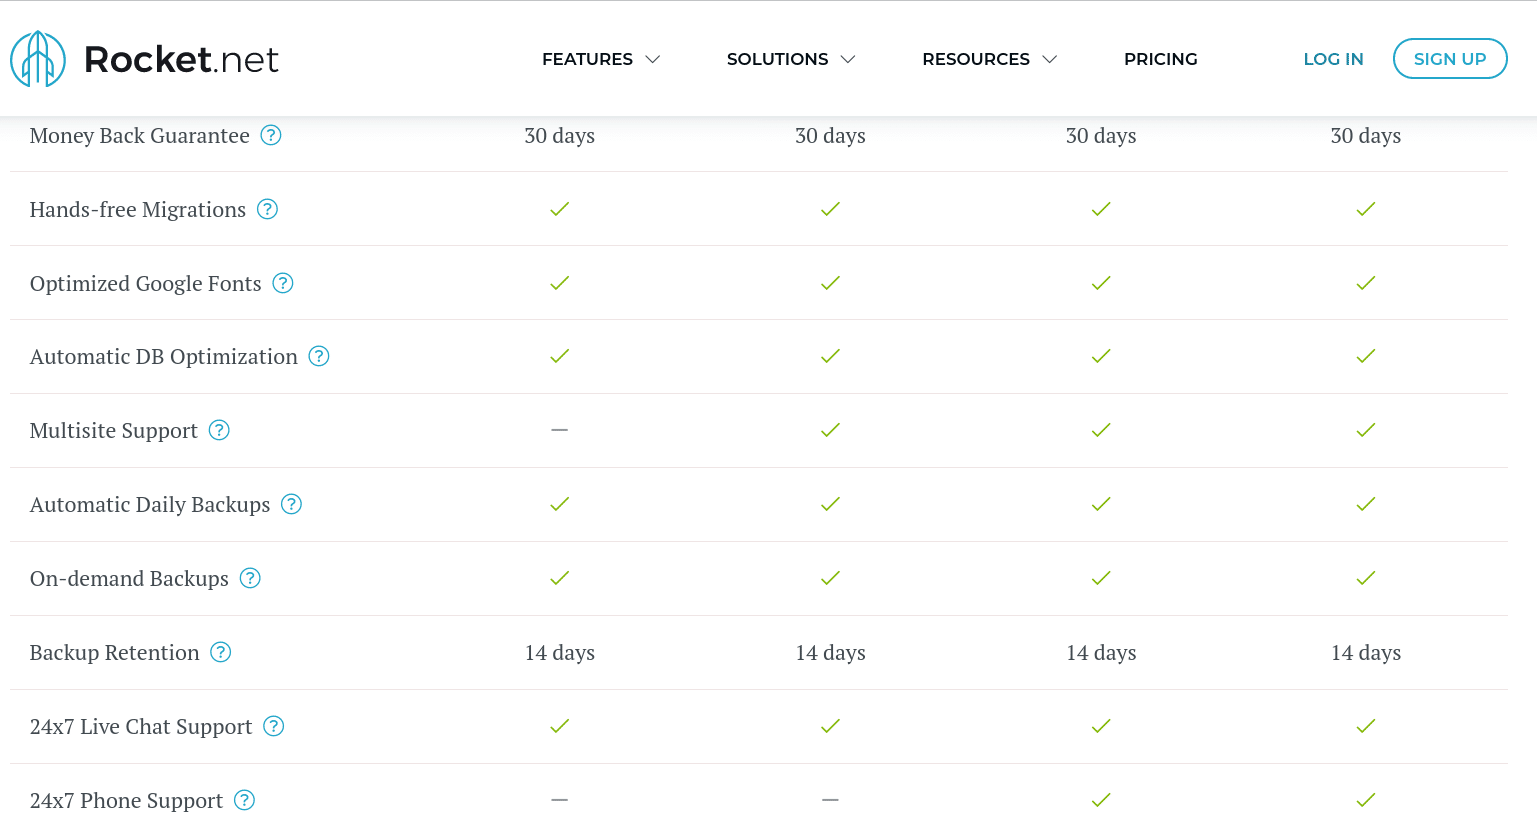Show Backup Retention help tooltip

coord(221,652)
